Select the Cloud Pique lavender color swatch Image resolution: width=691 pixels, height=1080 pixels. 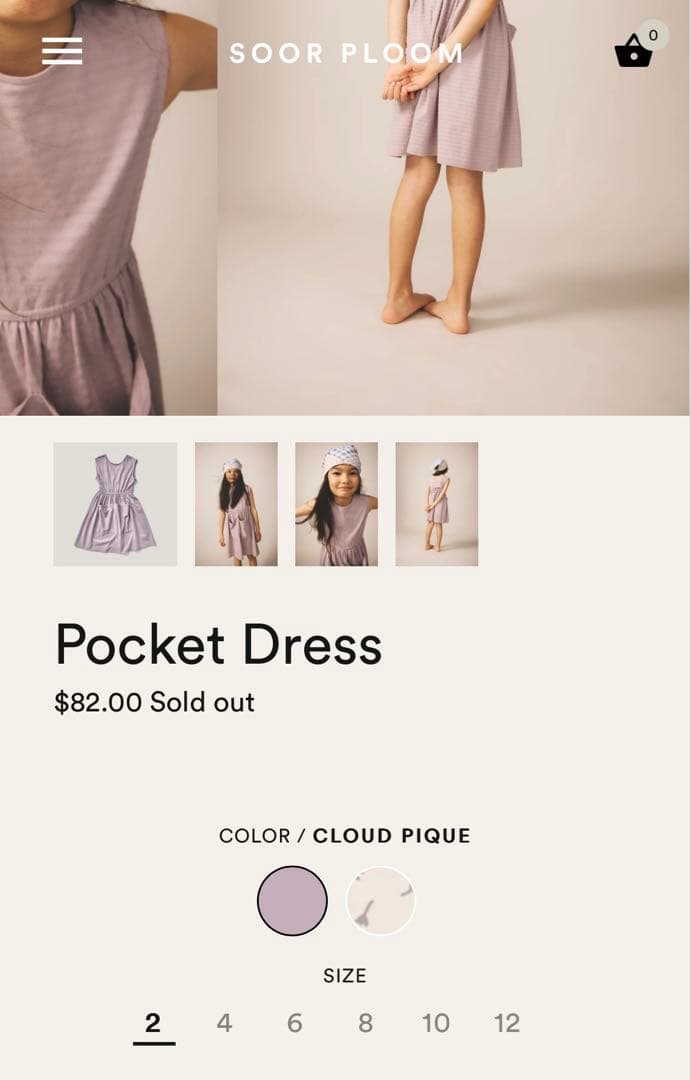292,901
